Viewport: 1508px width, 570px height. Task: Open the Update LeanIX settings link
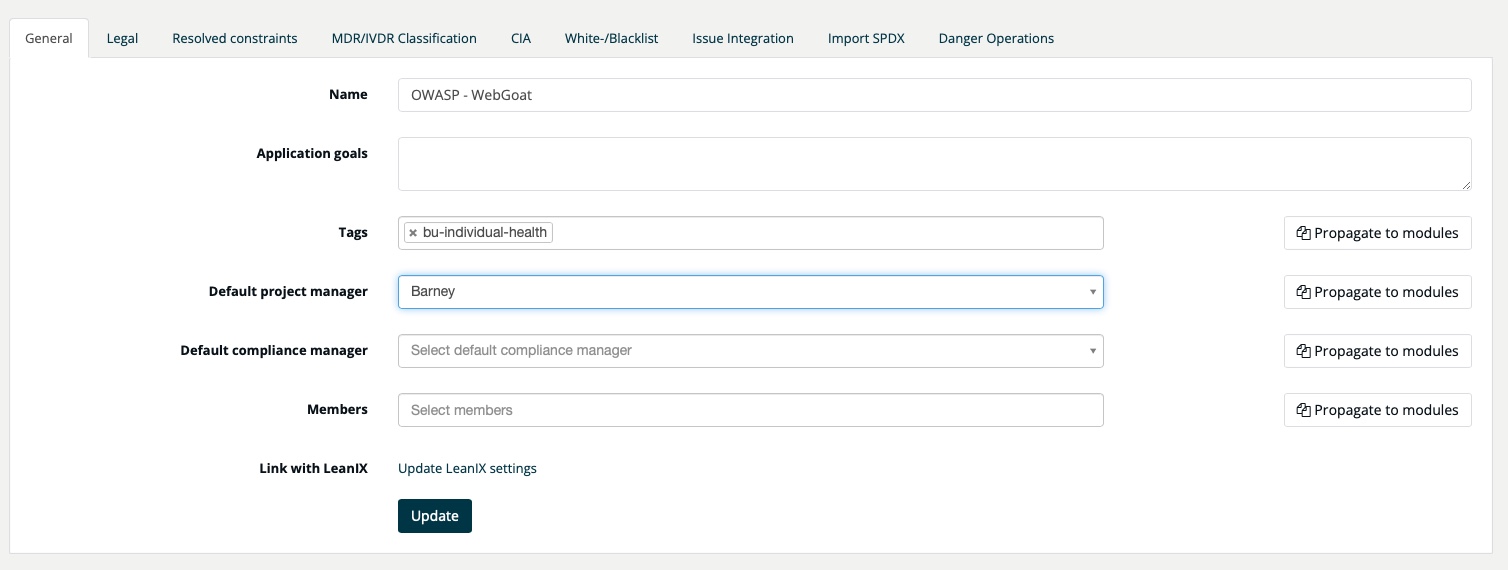(467, 468)
